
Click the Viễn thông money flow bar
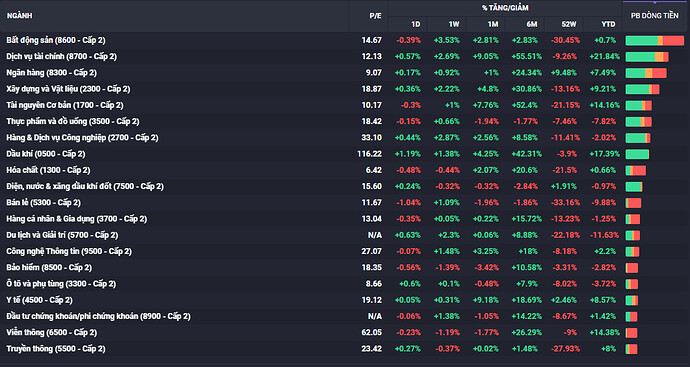[x=631, y=333]
